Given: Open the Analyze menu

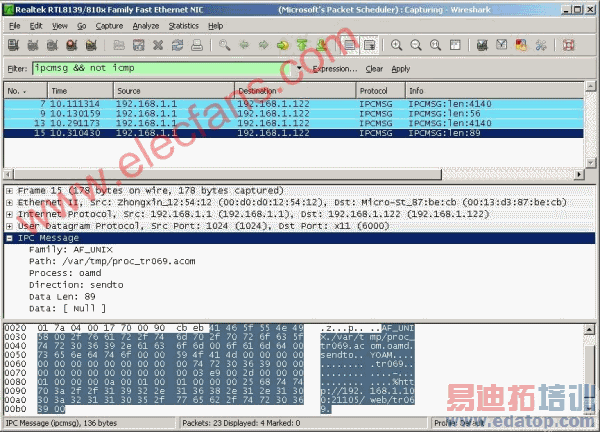Looking at the screenshot, I should (x=146, y=26).
